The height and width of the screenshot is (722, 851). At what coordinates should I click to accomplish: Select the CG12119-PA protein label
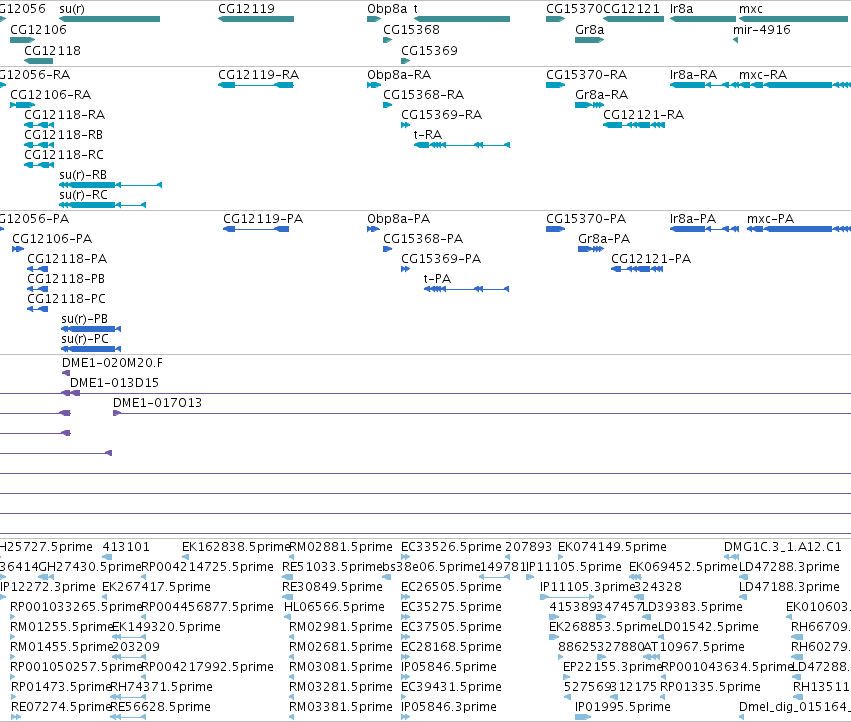[263, 219]
